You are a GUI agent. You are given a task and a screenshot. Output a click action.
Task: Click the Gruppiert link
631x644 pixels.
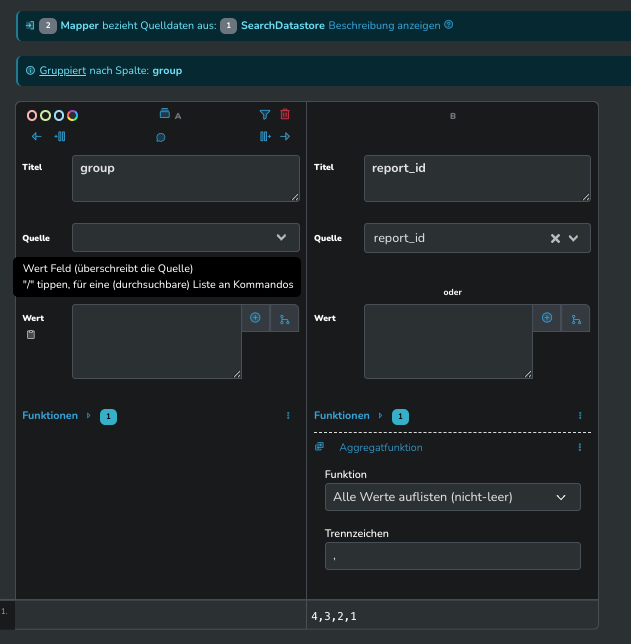point(62,71)
